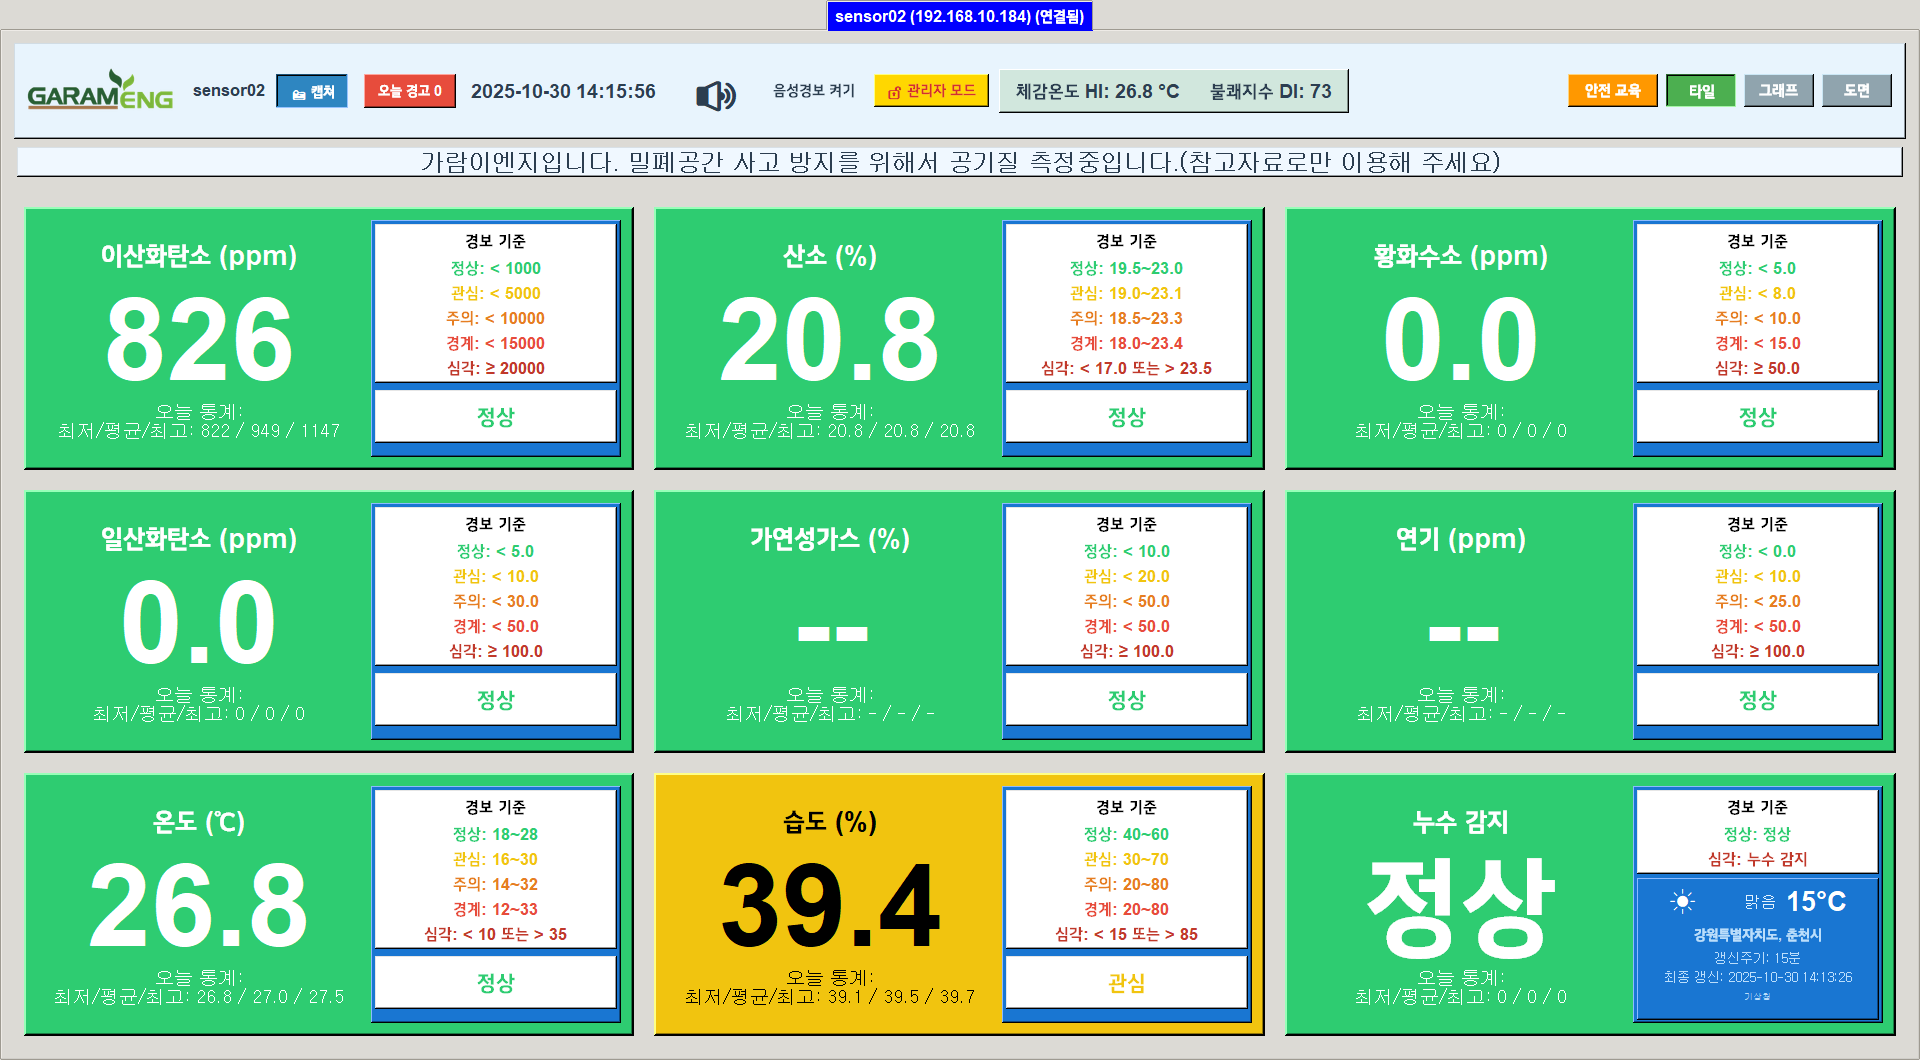Screen dimensions: 1920x1060
Task: Mute audio by clicking the speaker icon
Action: click(714, 91)
